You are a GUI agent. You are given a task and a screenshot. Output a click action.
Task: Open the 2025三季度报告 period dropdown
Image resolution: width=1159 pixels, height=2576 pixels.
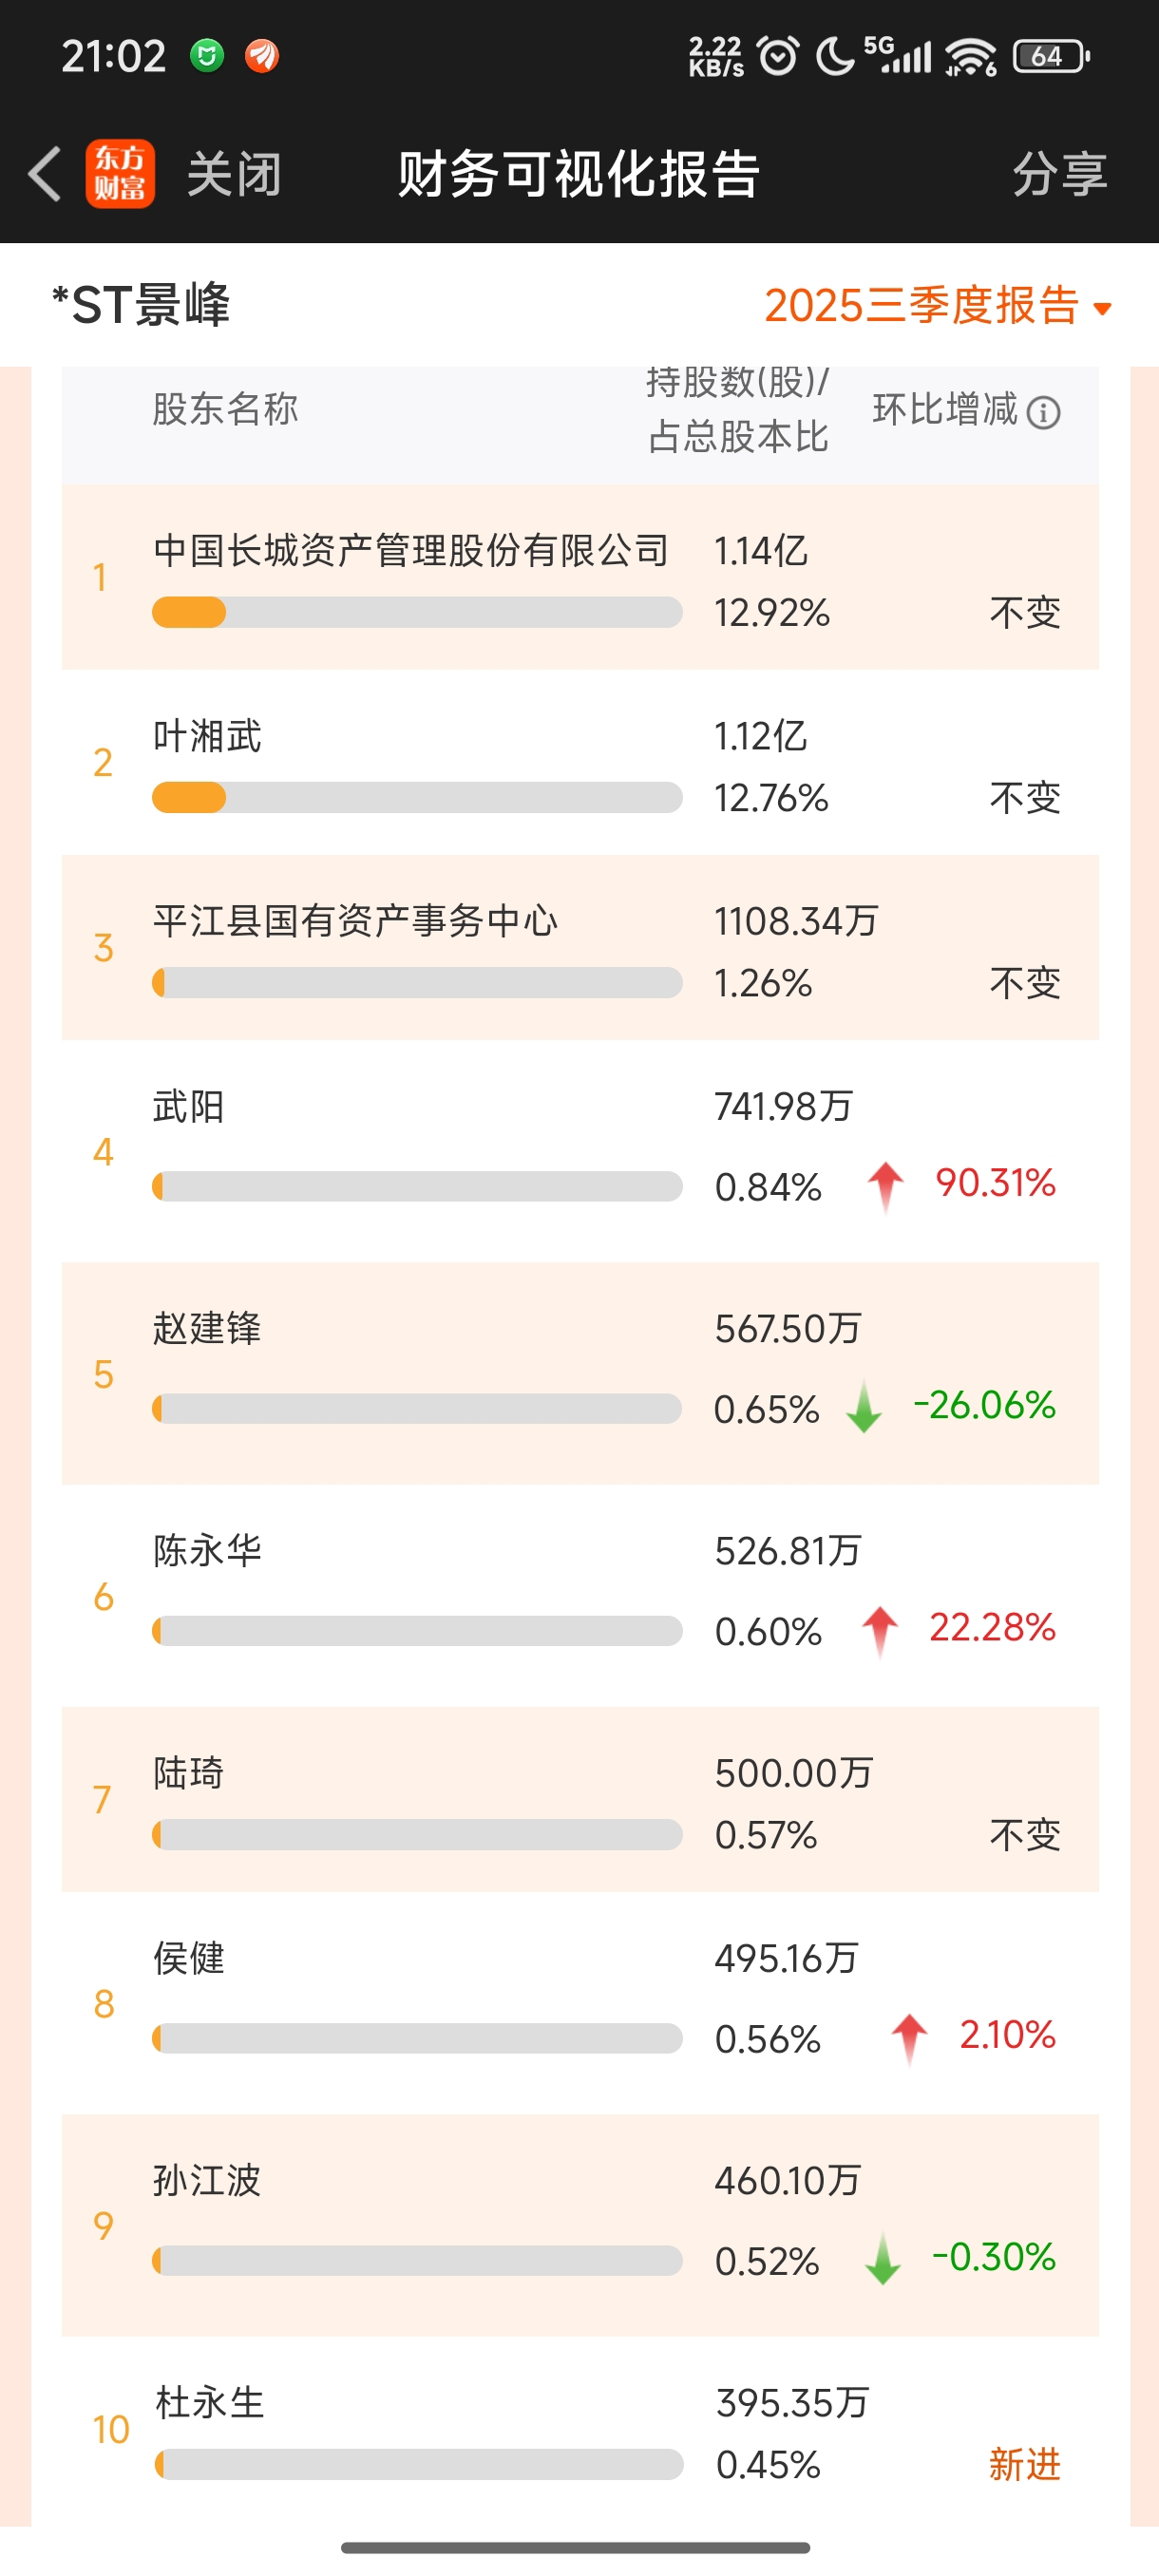(x=921, y=306)
